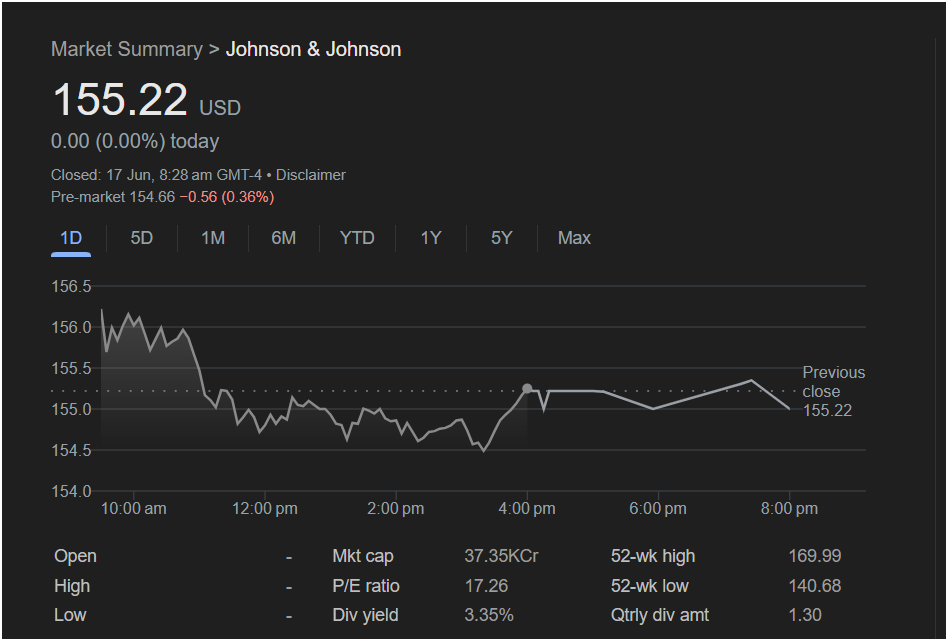Screen dimensions: 948x641
Task: Click the 1.30 quarterly dividend value
Action: (805, 615)
